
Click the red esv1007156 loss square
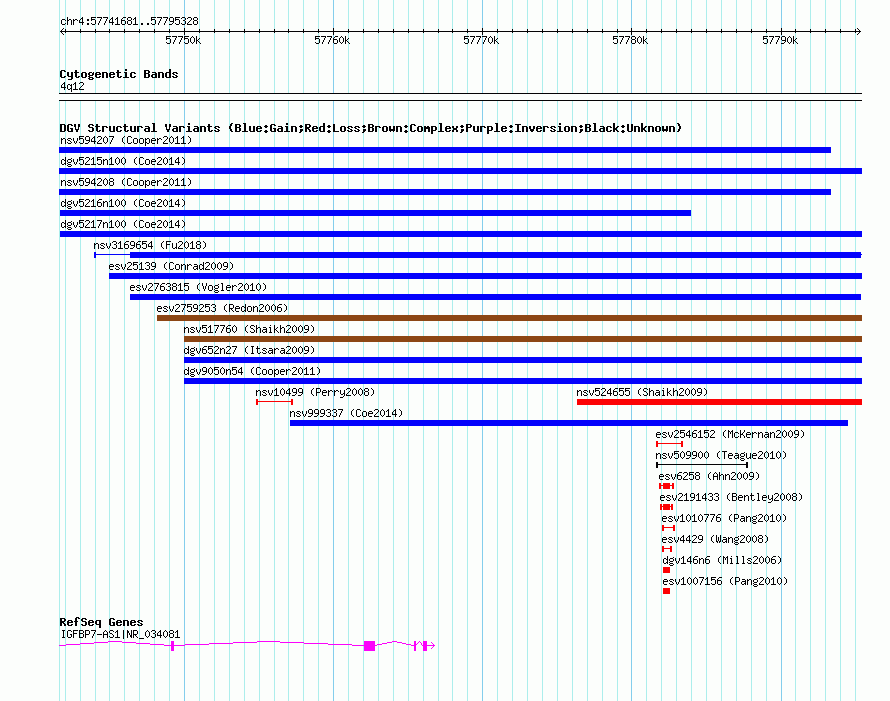666,591
